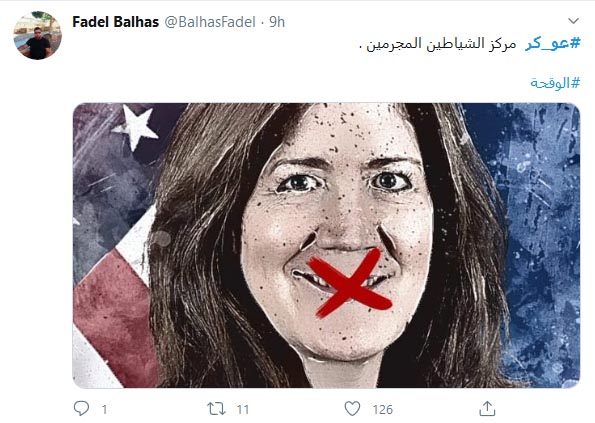Open the 9h timestamp permalink
The width and height of the screenshot is (595, 423).
(277, 22)
